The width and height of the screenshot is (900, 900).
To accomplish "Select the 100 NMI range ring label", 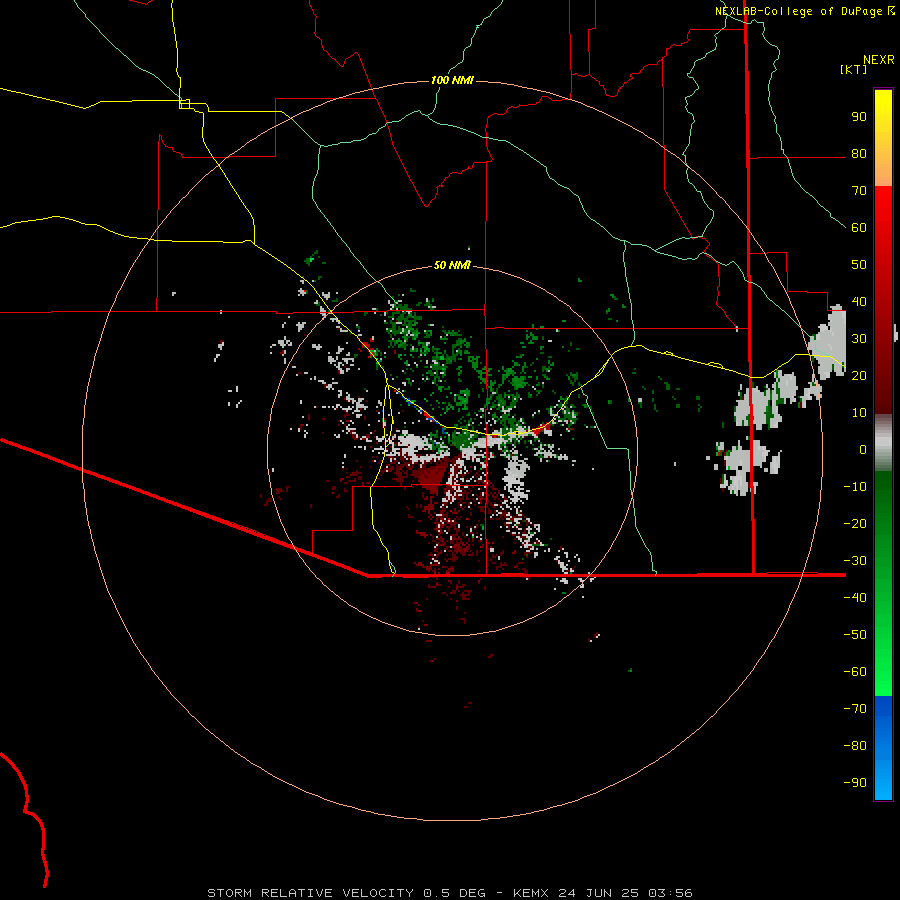I will [x=452, y=80].
